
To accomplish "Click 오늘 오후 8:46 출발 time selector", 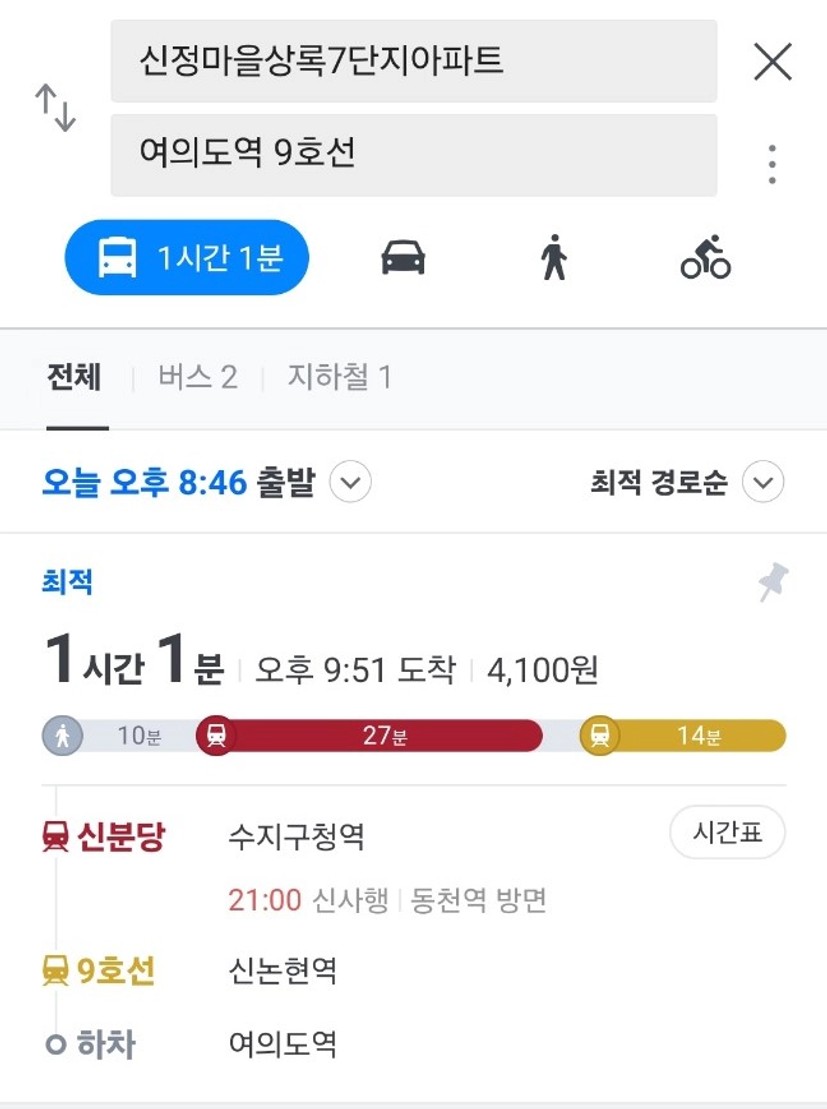I will click(x=179, y=482).
